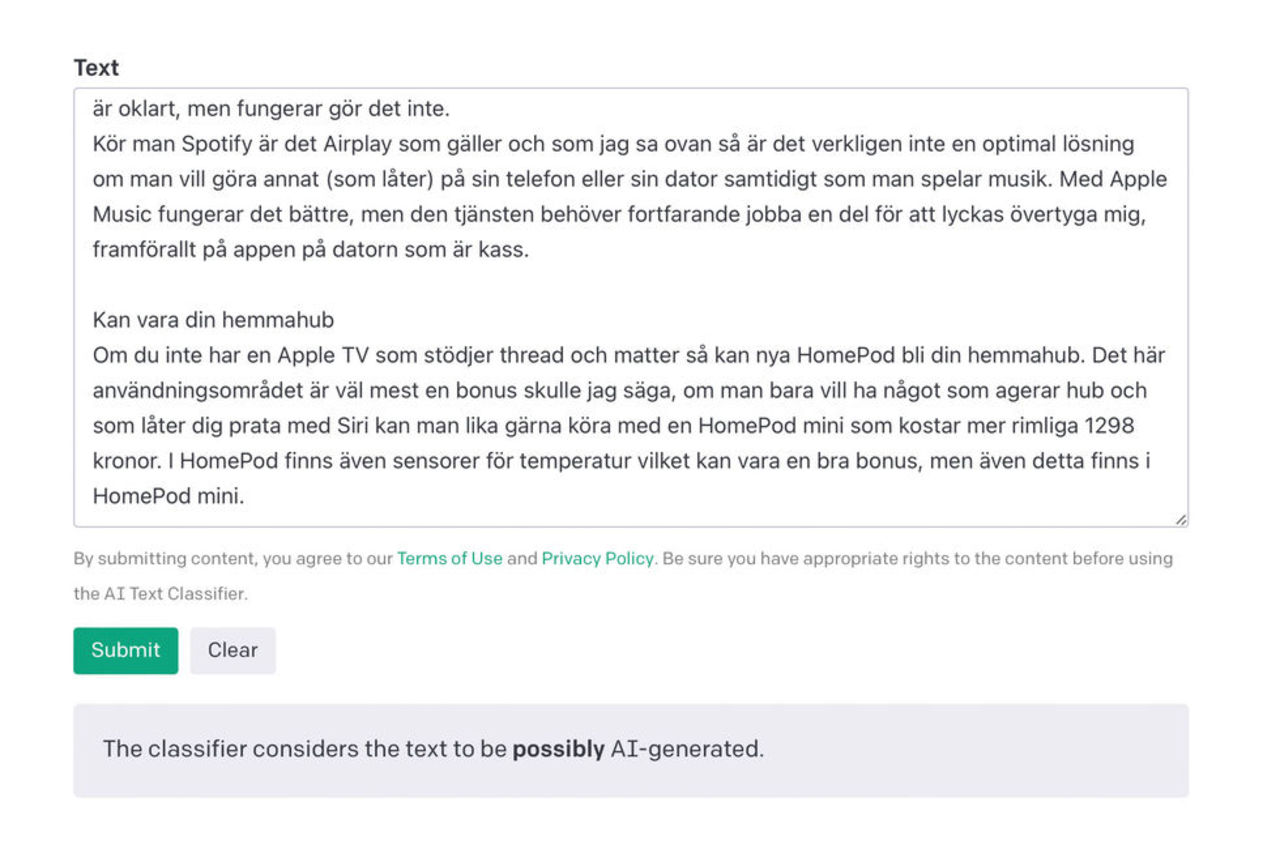This screenshot has height=866, width=1280.
Task: Clear the submitted text content
Action: pyautogui.click(x=232, y=650)
